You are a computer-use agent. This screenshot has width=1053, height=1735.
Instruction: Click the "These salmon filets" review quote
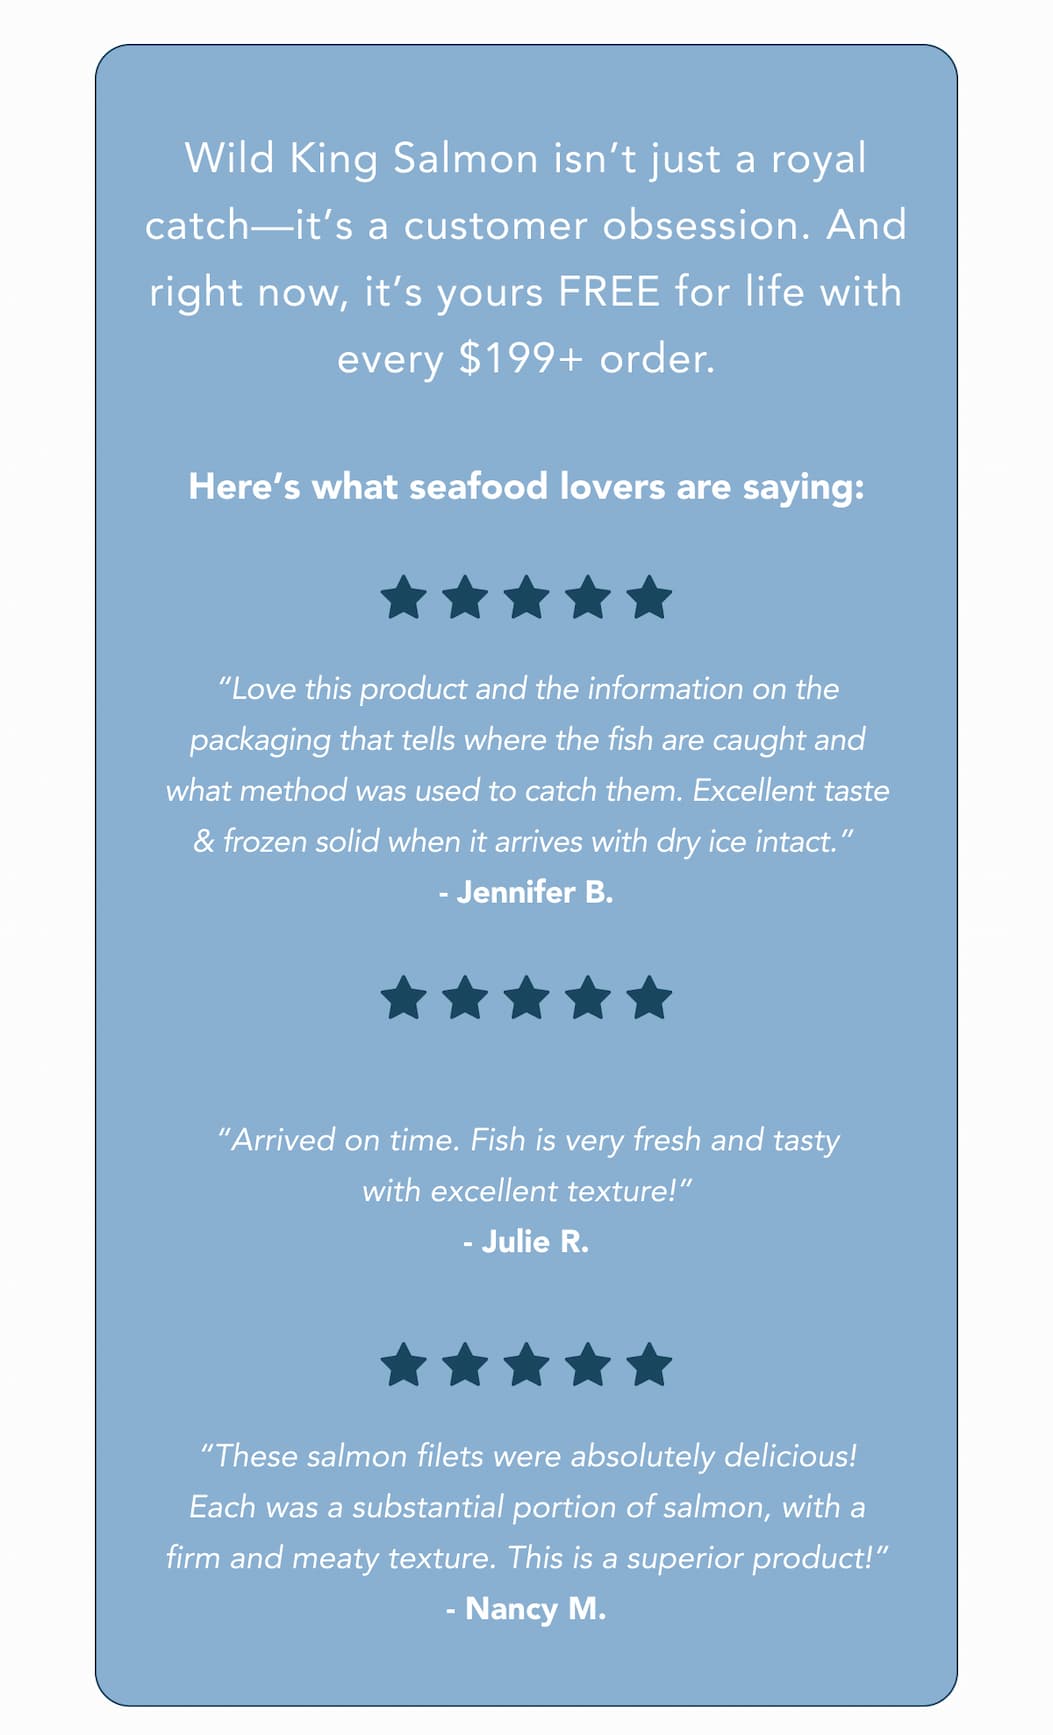click(526, 1506)
